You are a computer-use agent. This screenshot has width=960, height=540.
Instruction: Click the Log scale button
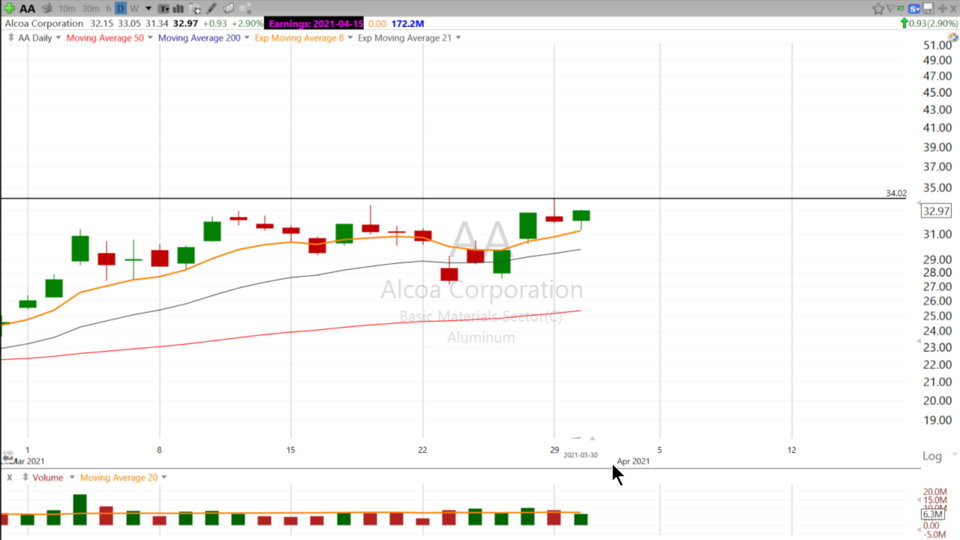click(x=932, y=456)
